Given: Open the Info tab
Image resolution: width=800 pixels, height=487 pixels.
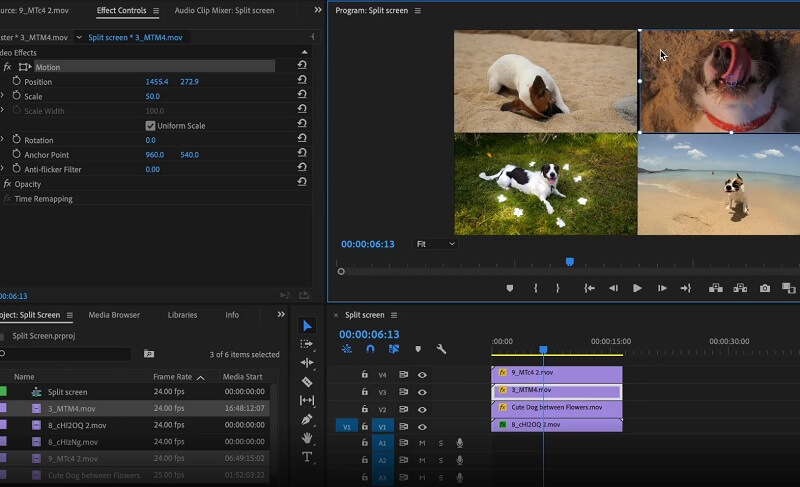Looking at the screenshot, I should (232, 315).
